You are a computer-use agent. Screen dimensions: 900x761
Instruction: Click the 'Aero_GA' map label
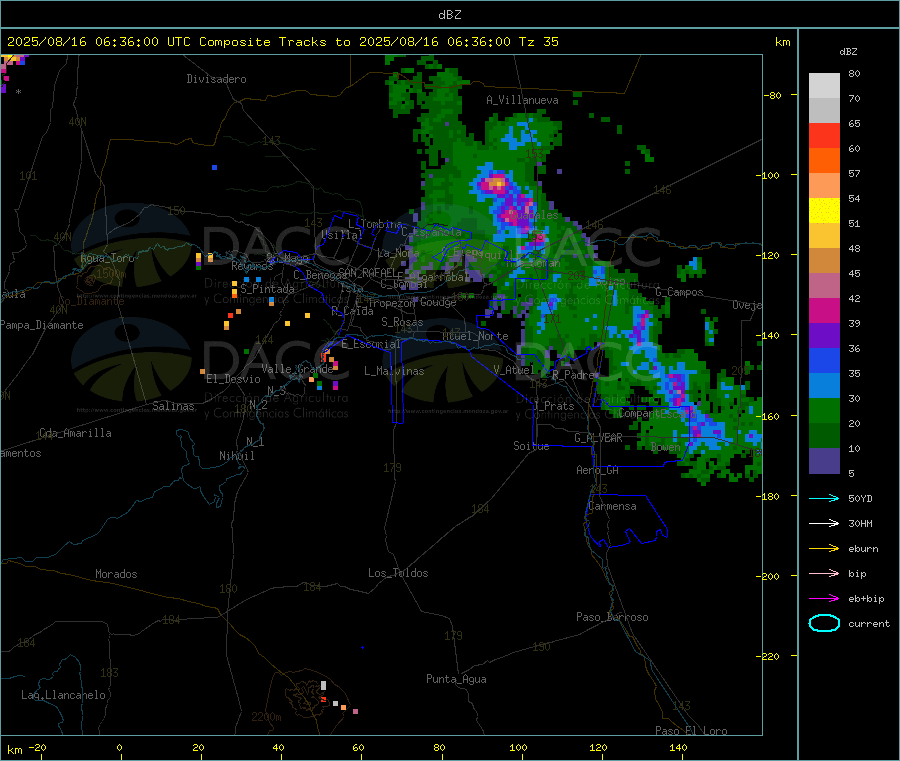tap(598, 470)
